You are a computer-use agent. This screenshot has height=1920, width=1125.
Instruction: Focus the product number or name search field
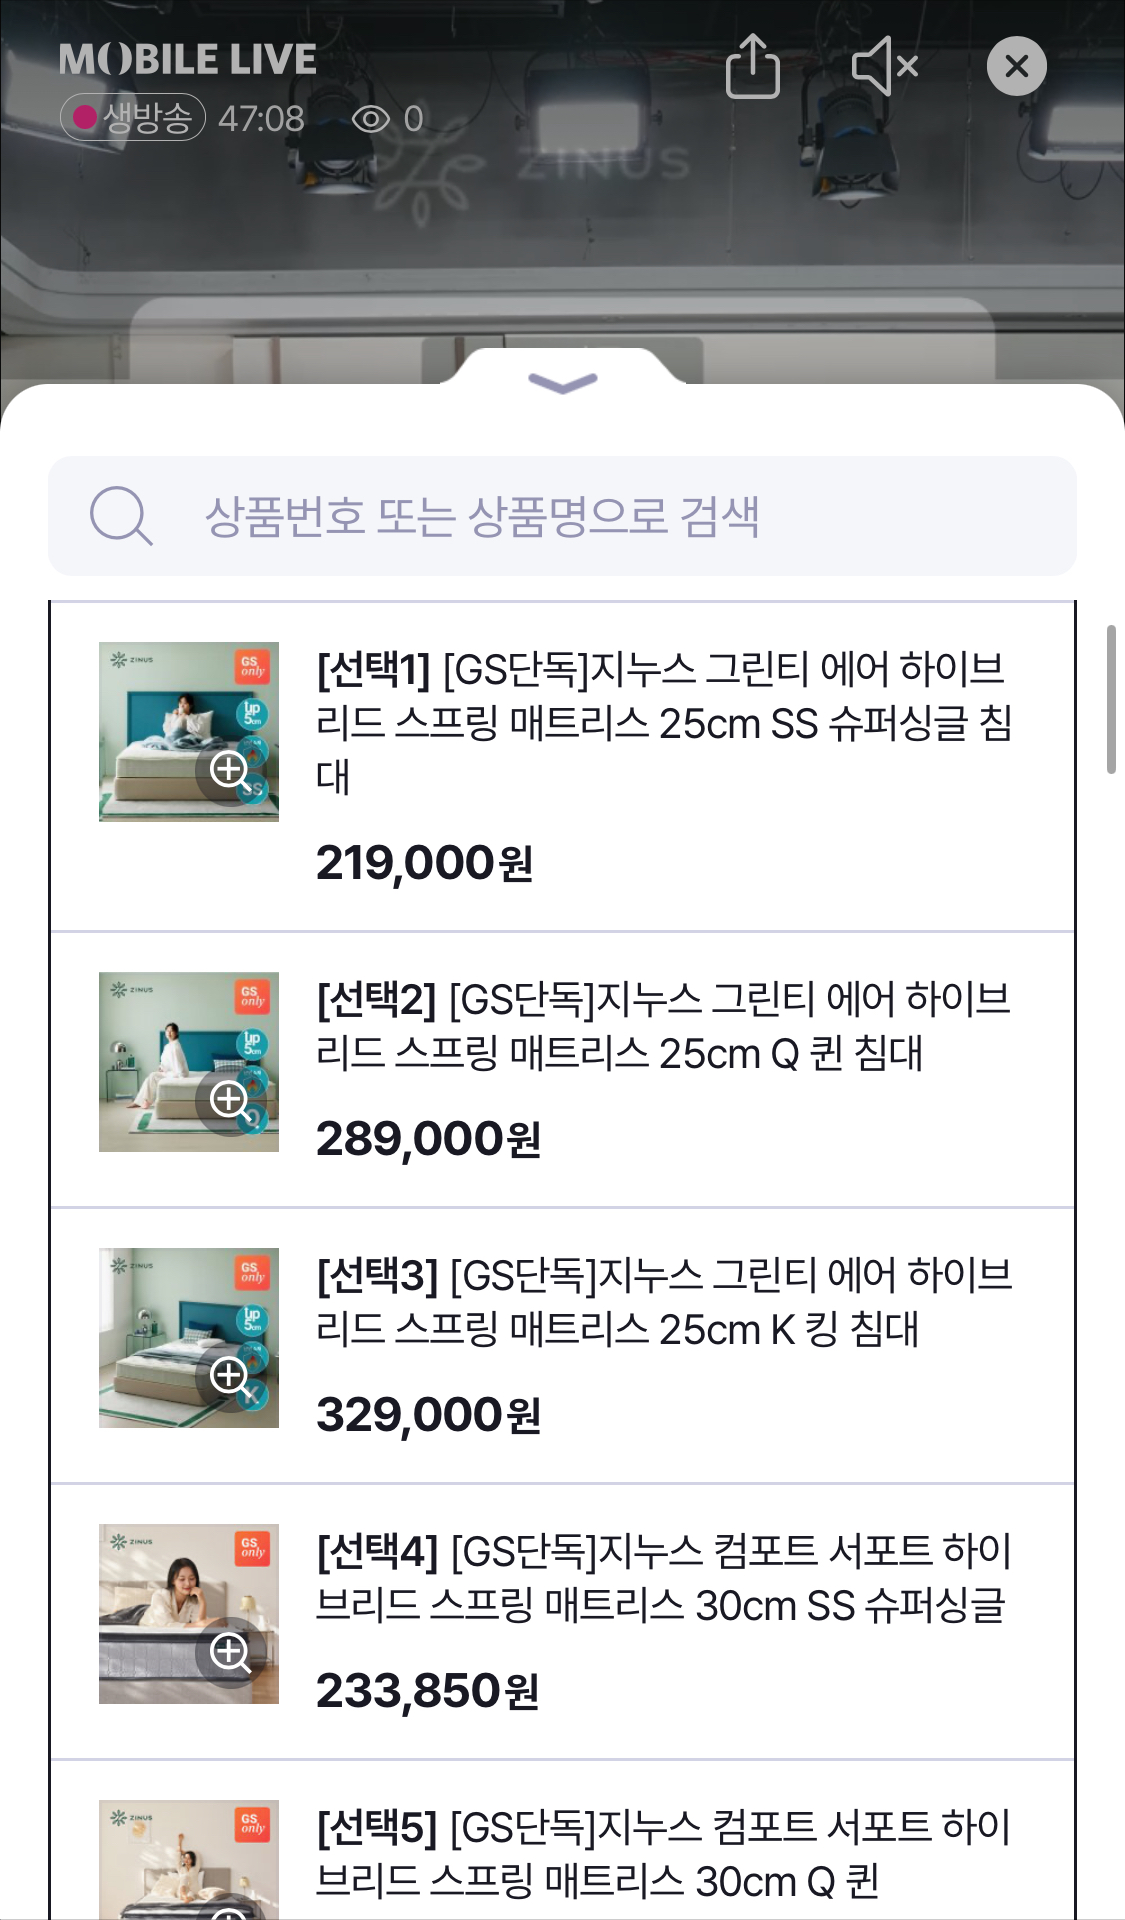562,516
